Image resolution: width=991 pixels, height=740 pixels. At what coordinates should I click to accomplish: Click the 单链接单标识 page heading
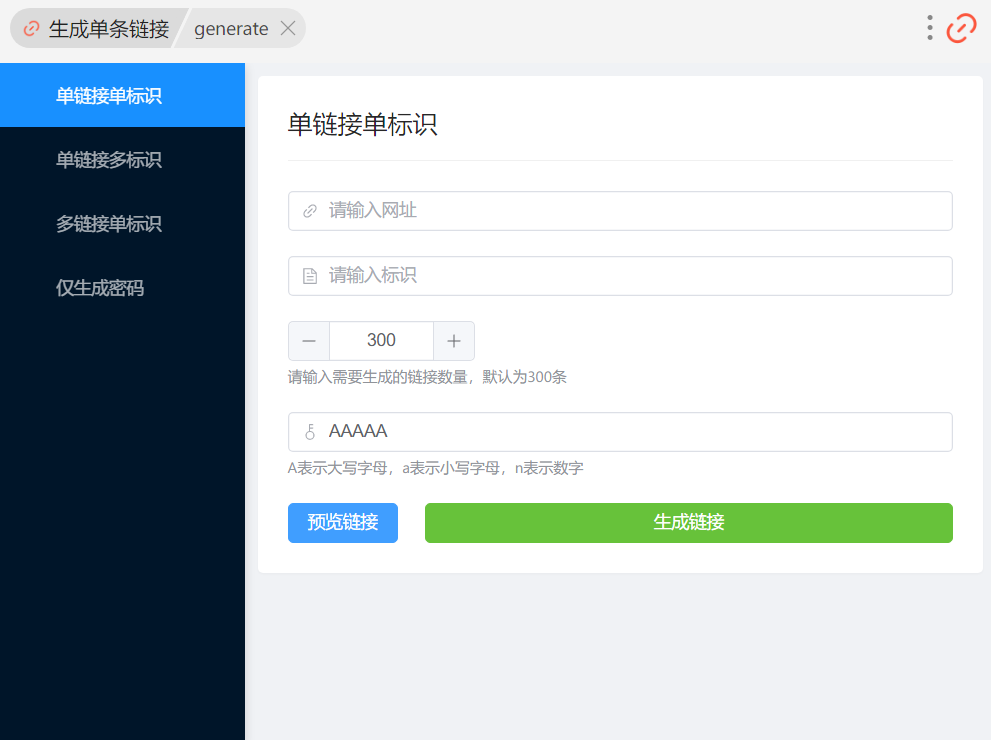pos(362,124)
